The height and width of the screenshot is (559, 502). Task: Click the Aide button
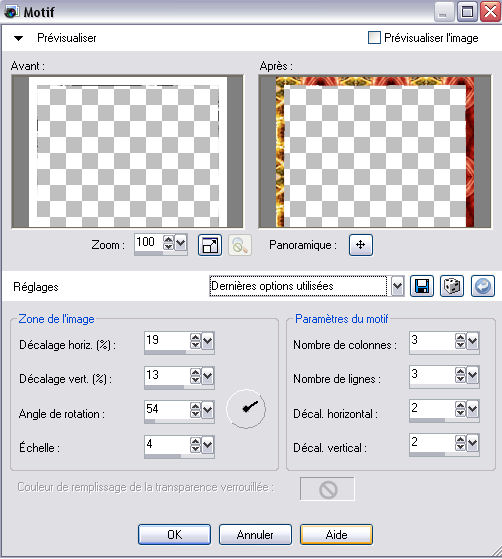pyautogui.click(x=336, y=534)
